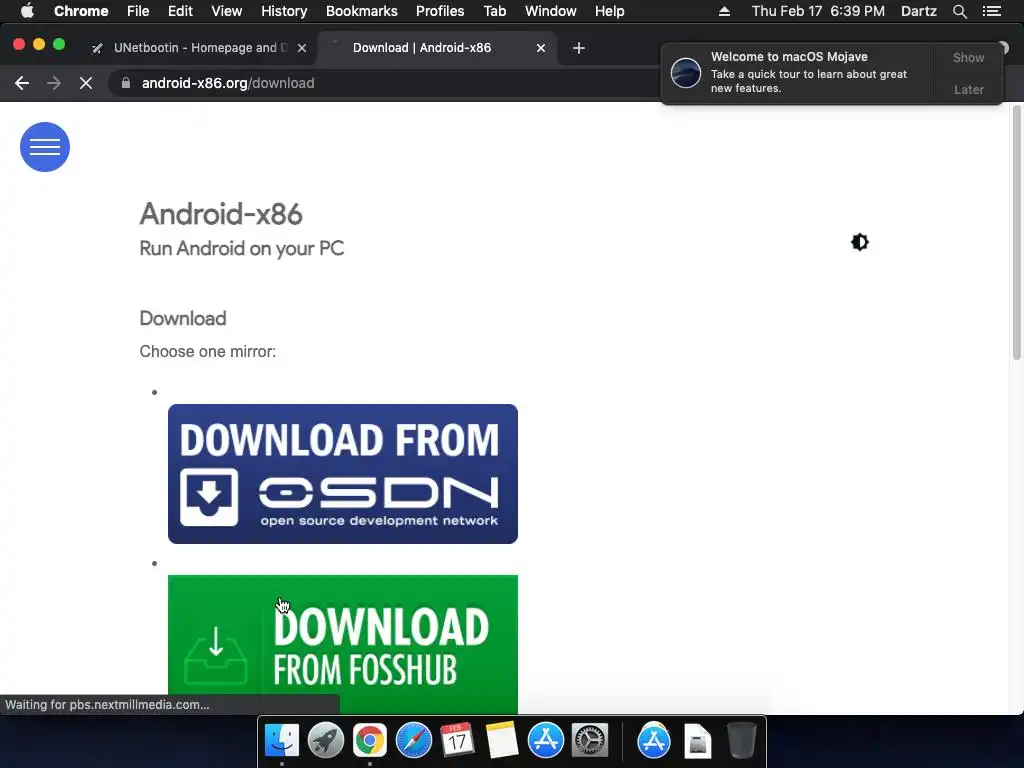Open App Store icon left of System Preferences
Viewport: 1024px width, 768px height.
click(545, 741)
